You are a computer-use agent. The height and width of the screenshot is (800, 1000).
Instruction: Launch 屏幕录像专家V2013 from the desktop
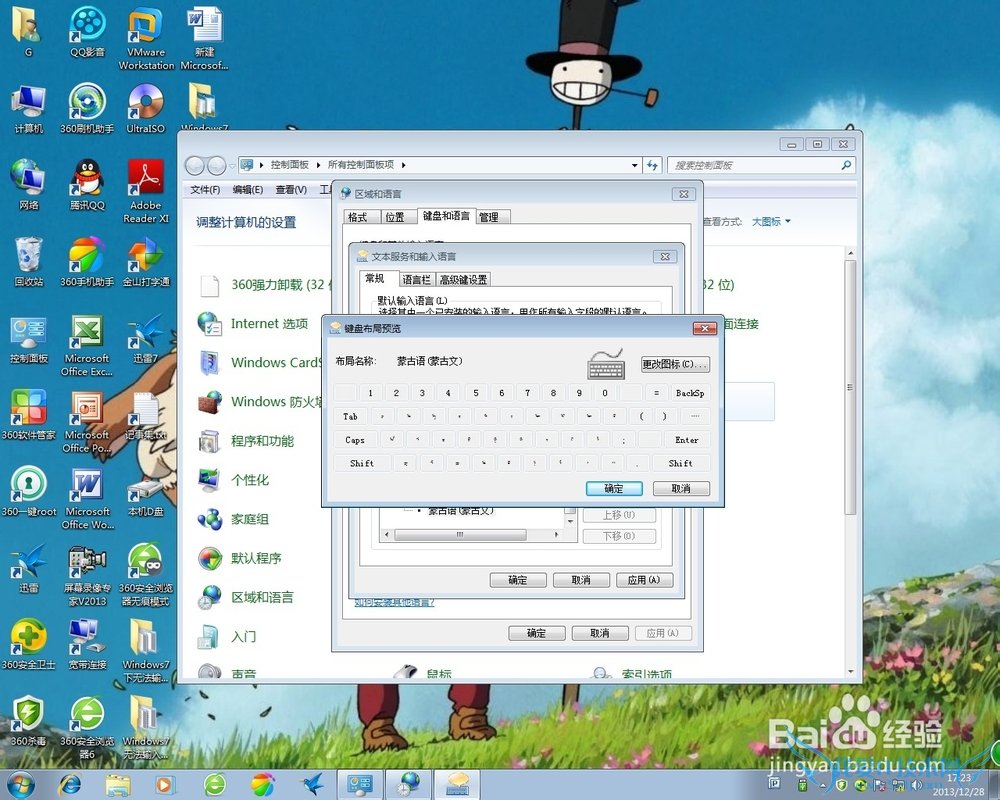87,574
